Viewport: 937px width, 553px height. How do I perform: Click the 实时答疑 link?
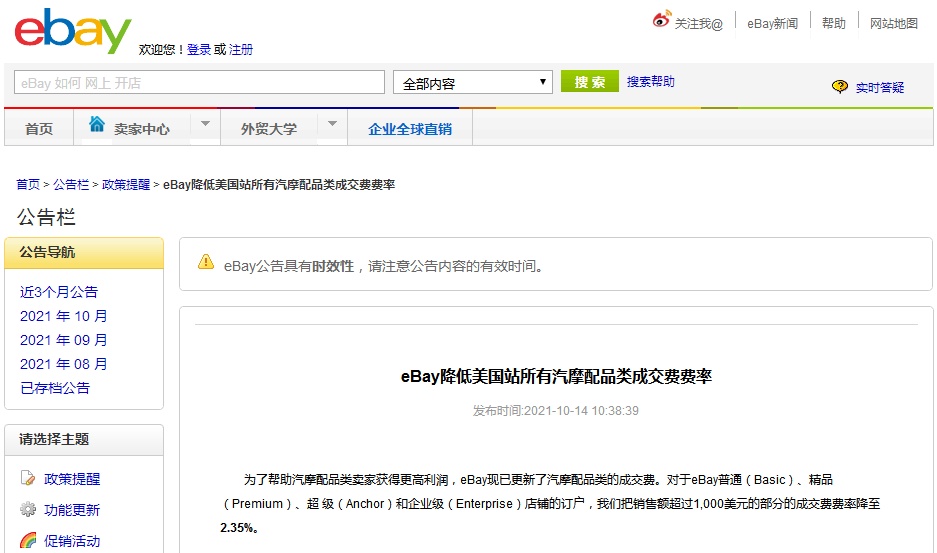[x=880, y=87]
